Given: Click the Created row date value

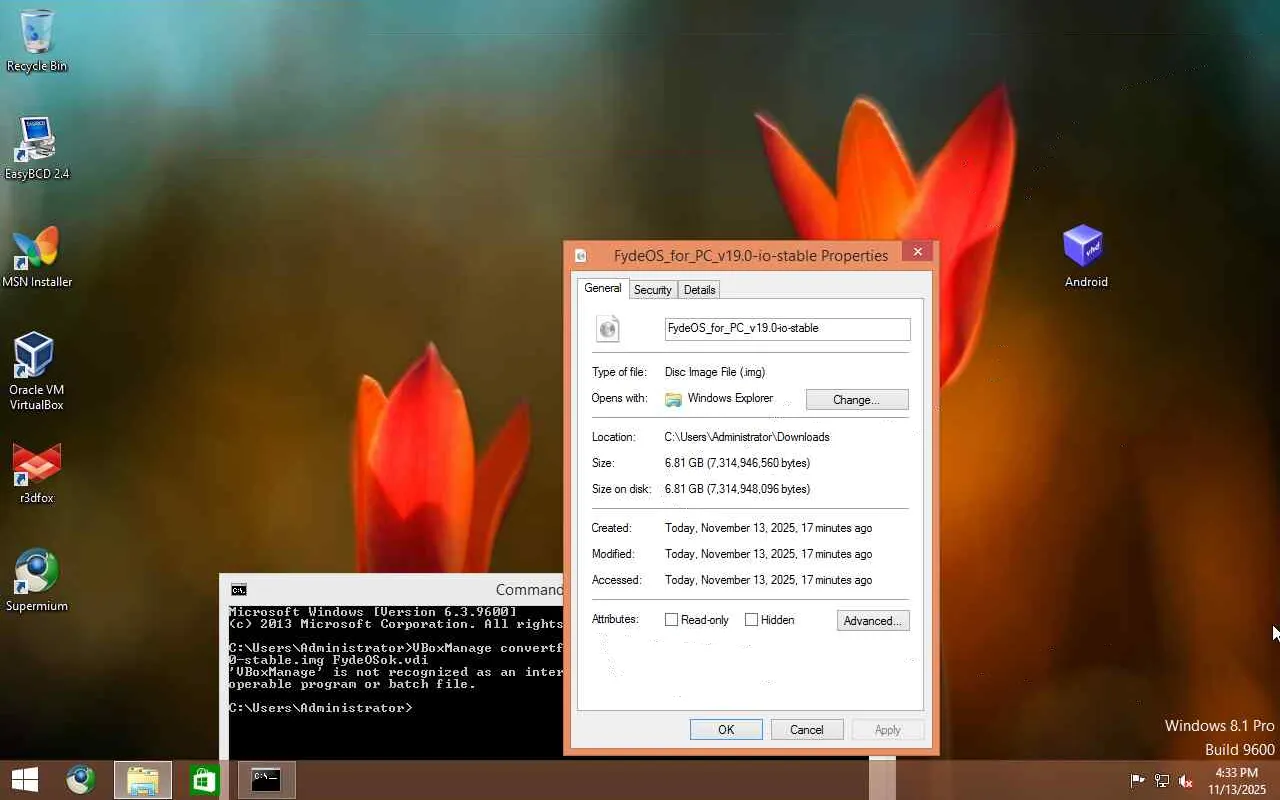Looking at the screenshot, I should pyautogui.click(x=768, y=528).
